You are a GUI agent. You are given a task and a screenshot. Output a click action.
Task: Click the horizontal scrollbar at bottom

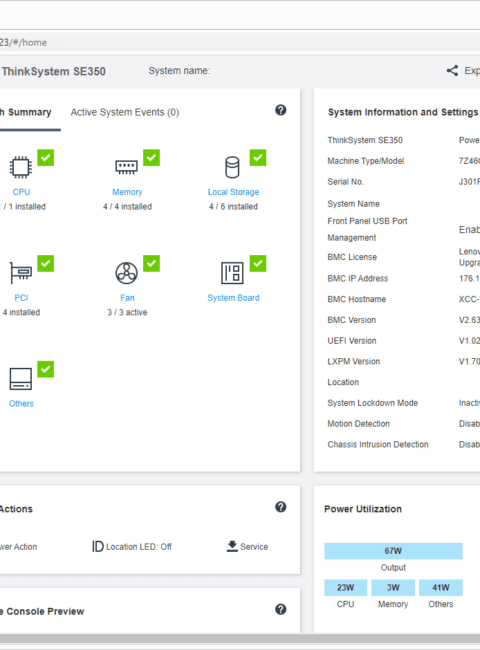[x=240, y=638]
